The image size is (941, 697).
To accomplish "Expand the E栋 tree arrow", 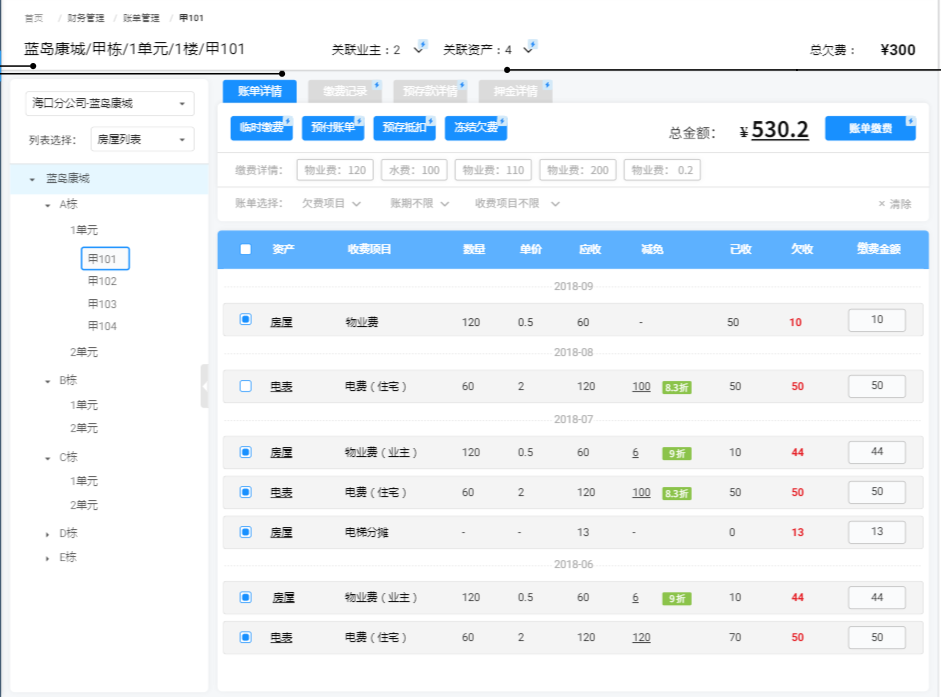I will coord(47,558).
